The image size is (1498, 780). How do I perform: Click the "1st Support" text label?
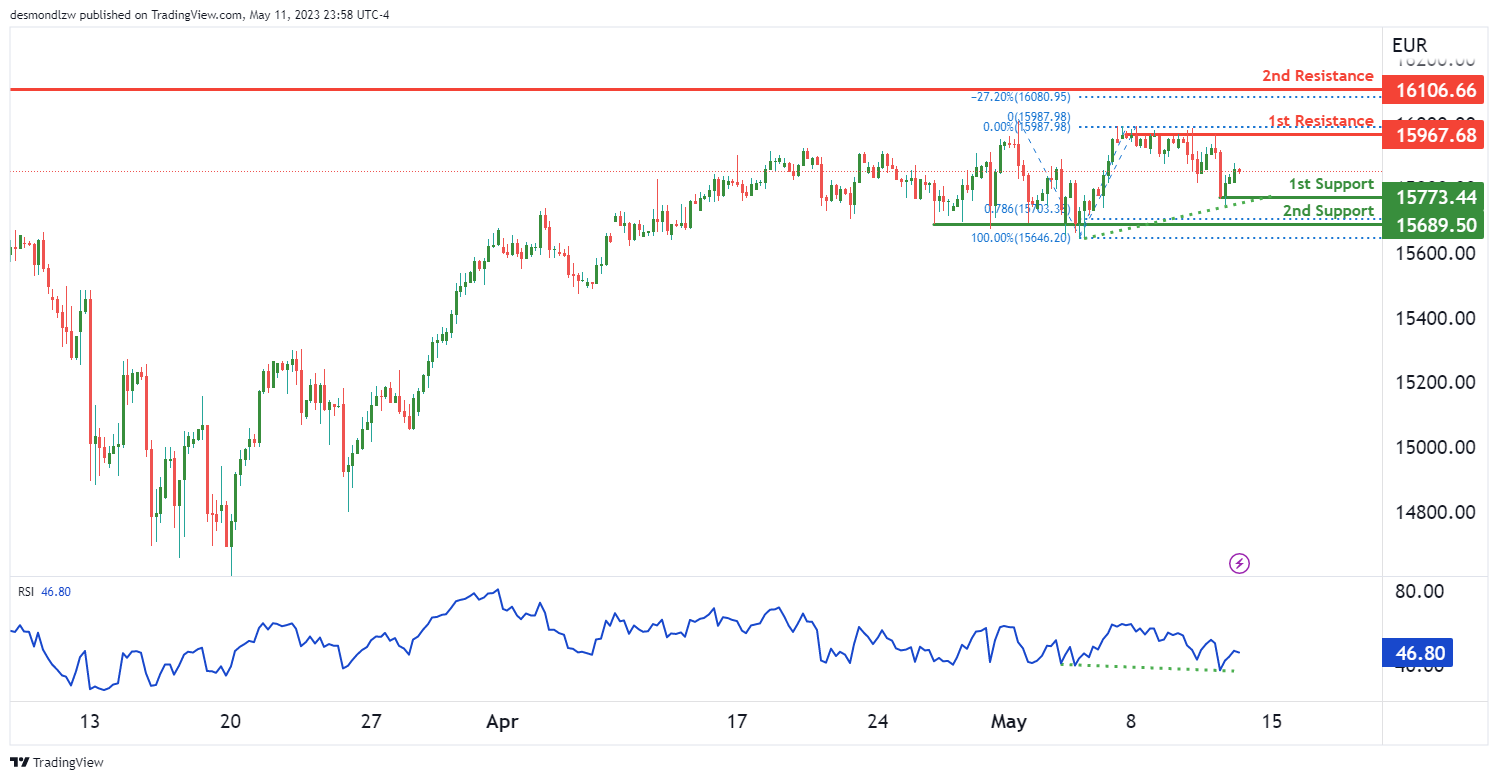point(1330,184)
